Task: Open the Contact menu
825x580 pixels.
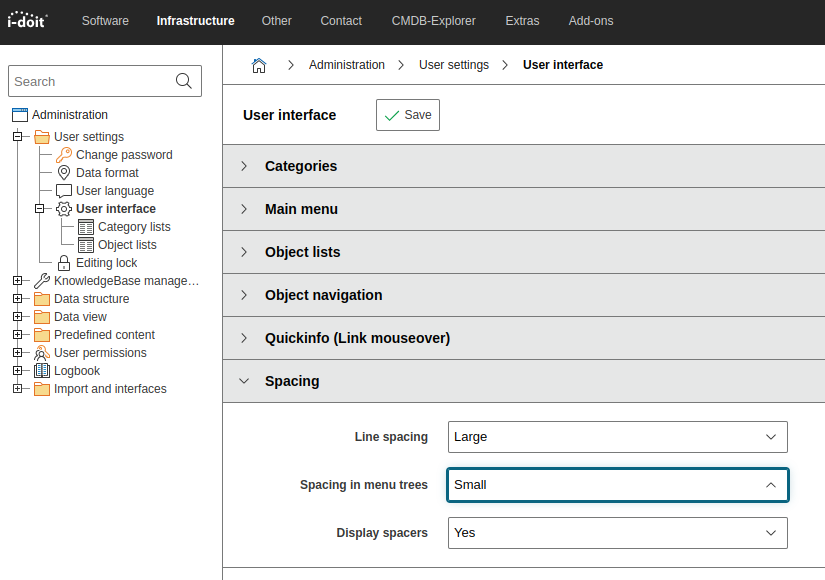Action: pos(341,21)
